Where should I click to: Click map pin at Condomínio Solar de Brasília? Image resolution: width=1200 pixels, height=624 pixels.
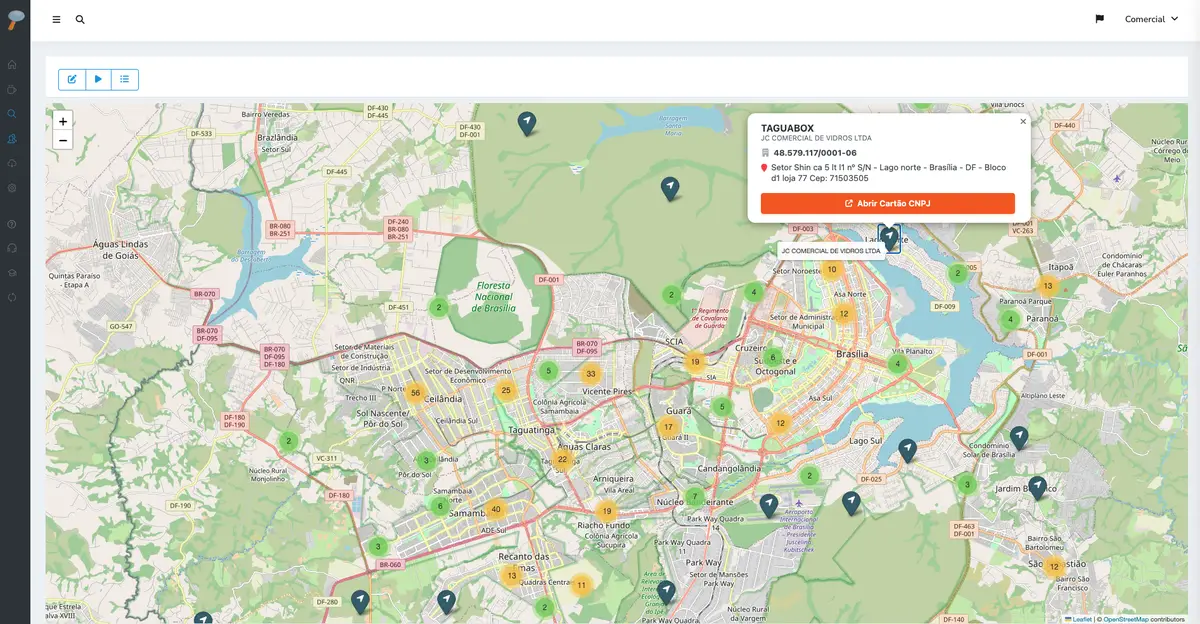(1018, 437)
